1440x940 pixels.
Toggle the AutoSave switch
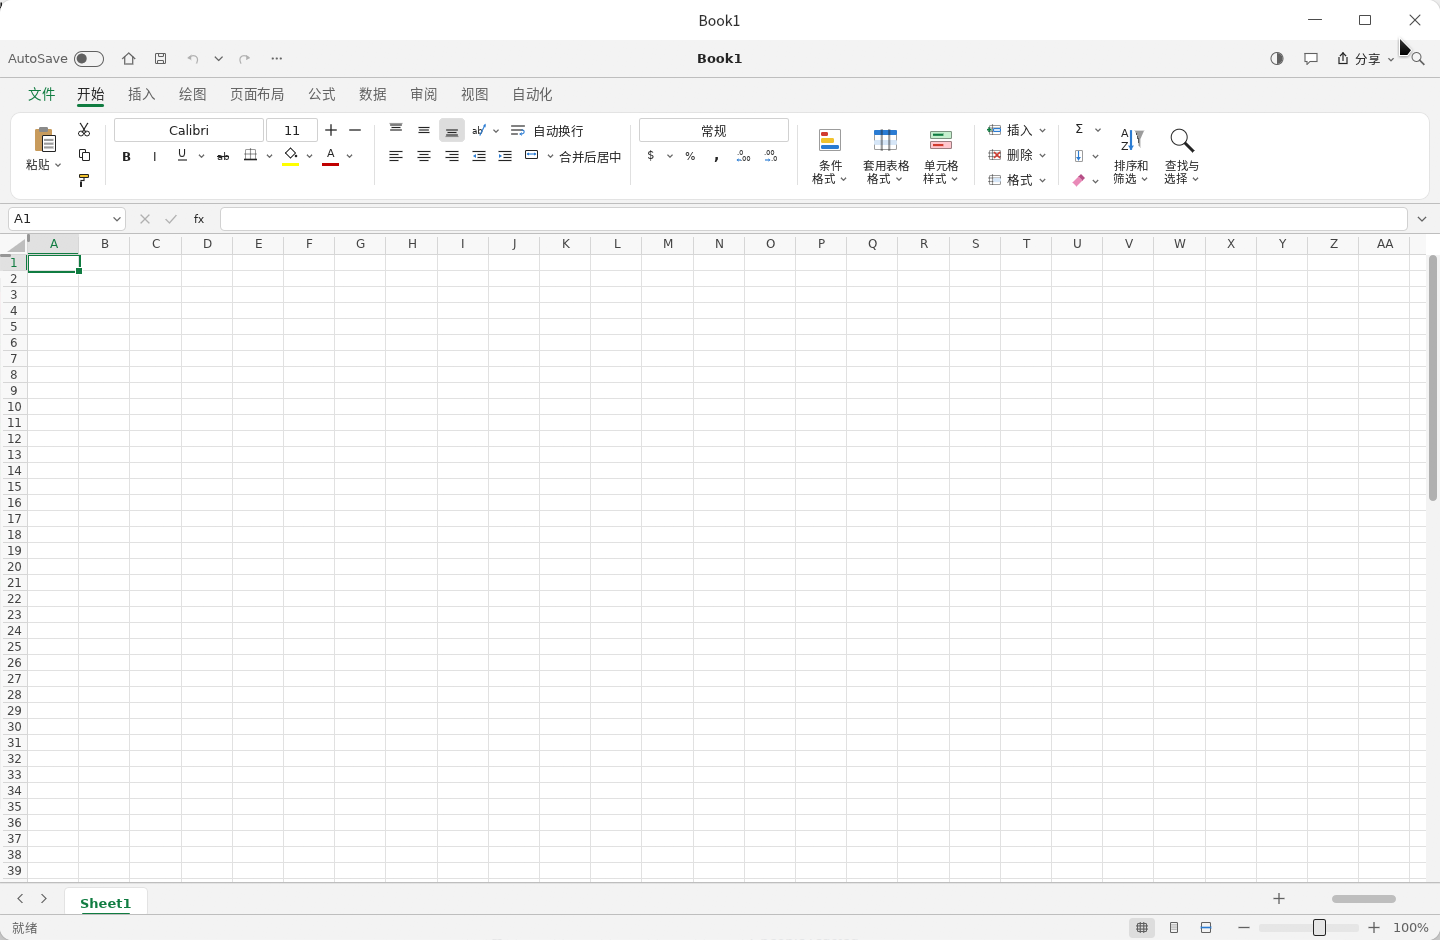click(89, 59)
